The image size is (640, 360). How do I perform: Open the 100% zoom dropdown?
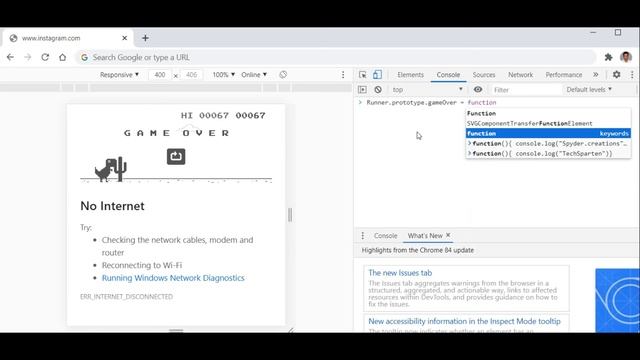[224, 75]
